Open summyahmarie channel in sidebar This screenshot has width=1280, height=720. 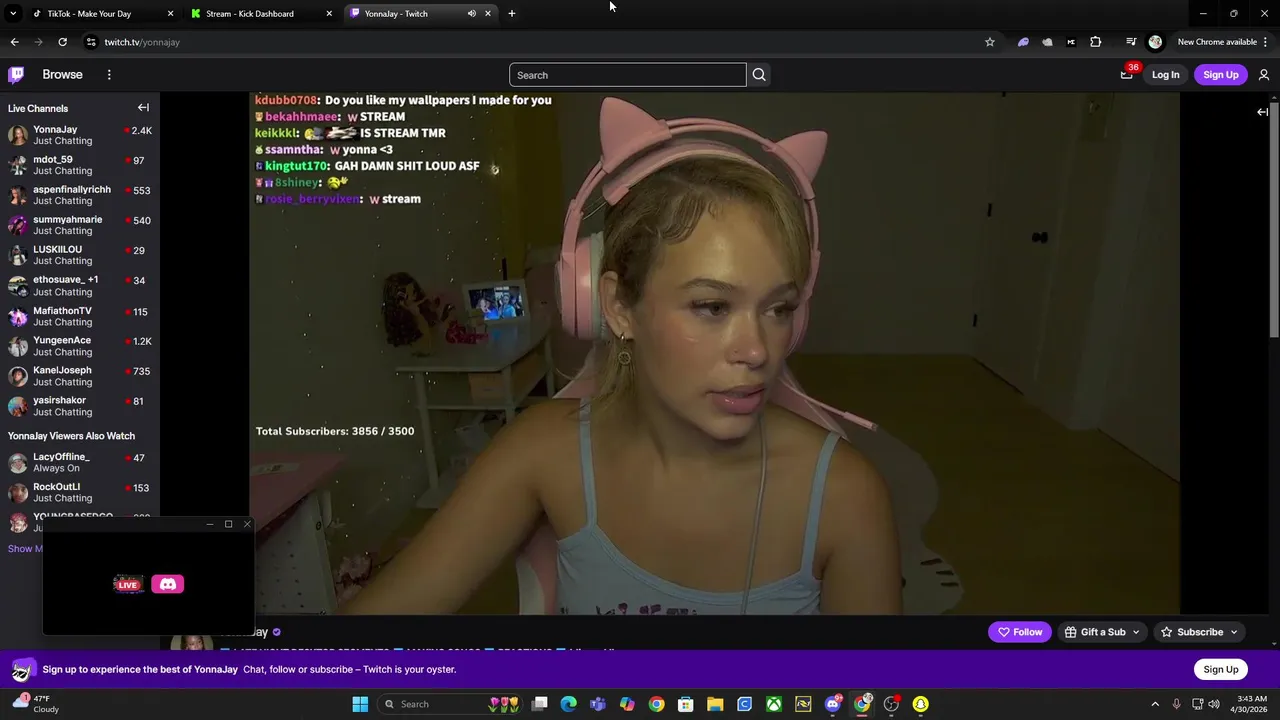click(80, 225)
